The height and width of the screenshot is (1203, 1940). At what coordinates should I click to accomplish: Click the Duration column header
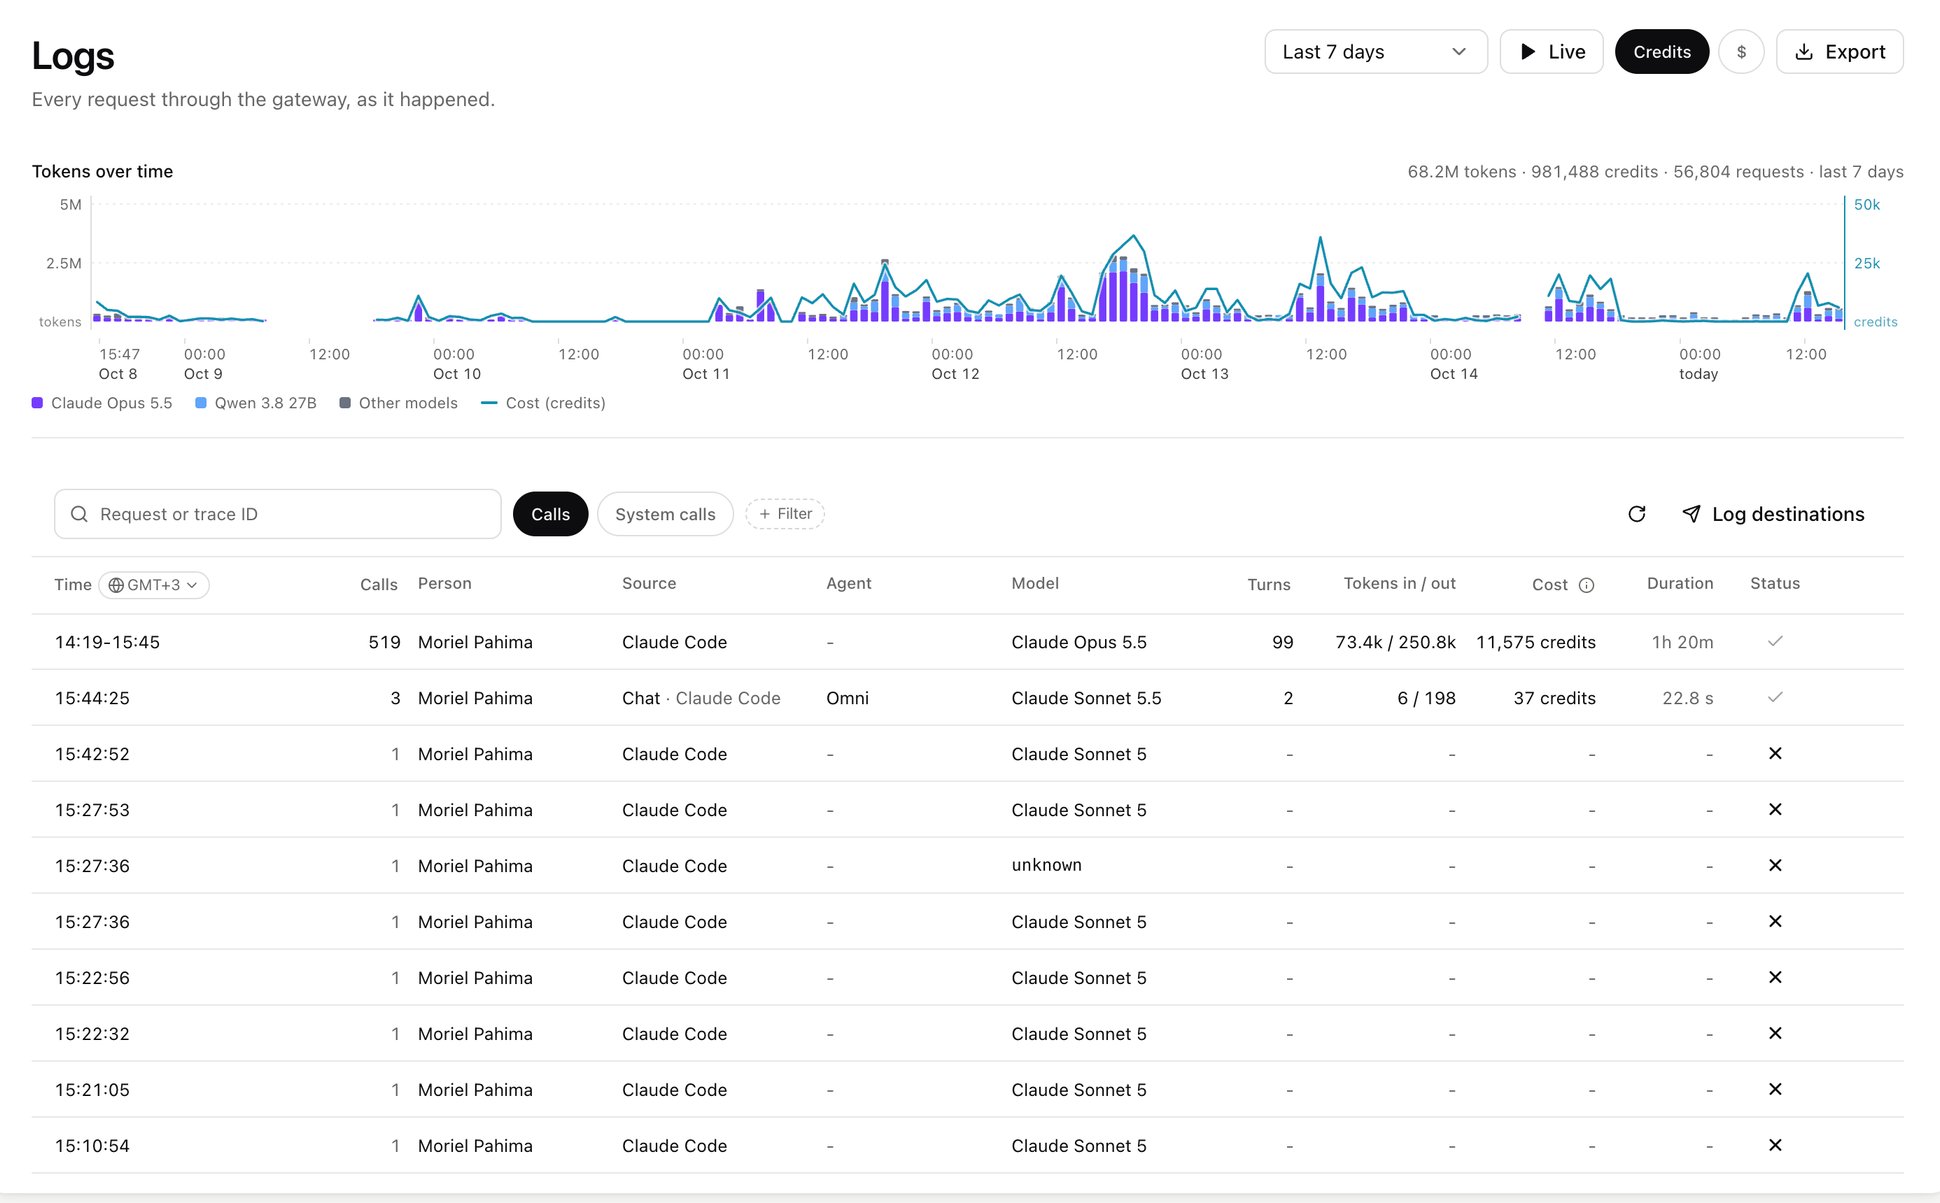(1680, 584)
